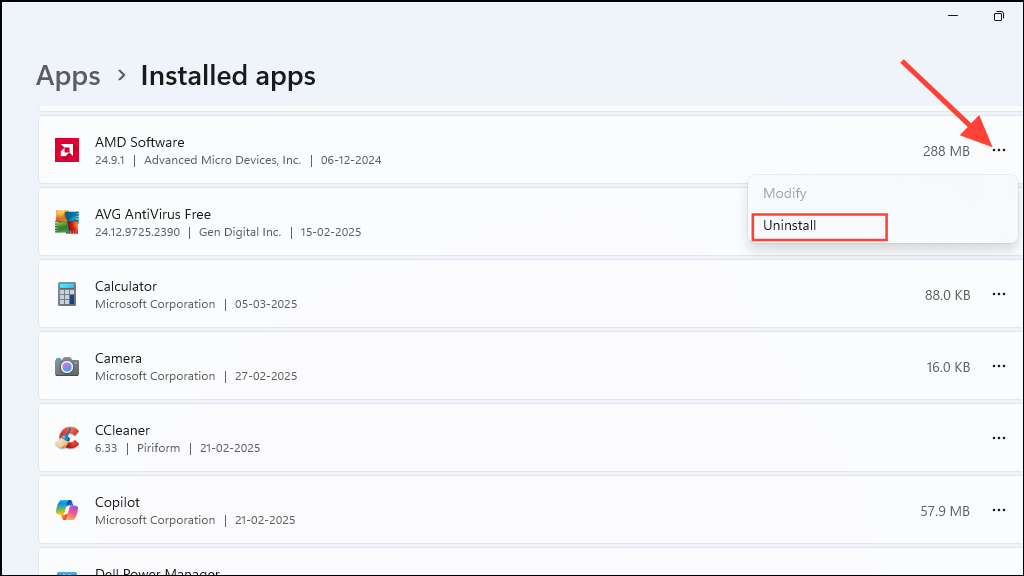Open more options for Camera
This screenshot has width=1024, height=576.
999,366
